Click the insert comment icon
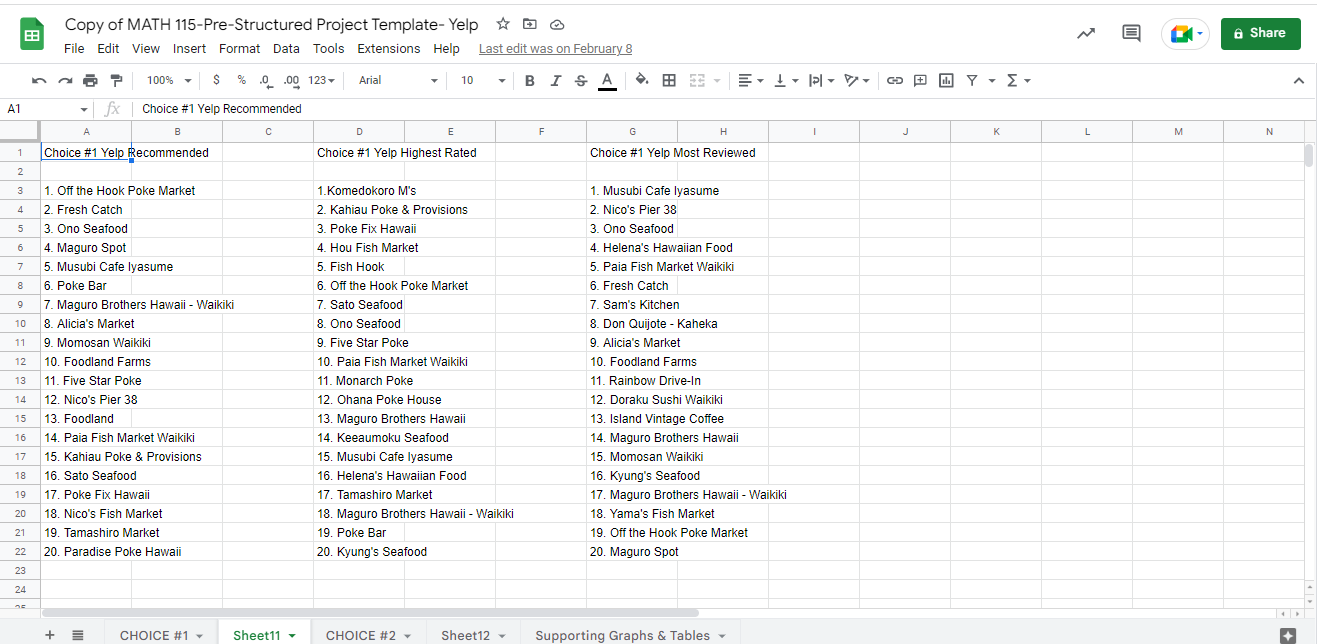This screenshot has height=644, width=1317. (x=920, y=80)
